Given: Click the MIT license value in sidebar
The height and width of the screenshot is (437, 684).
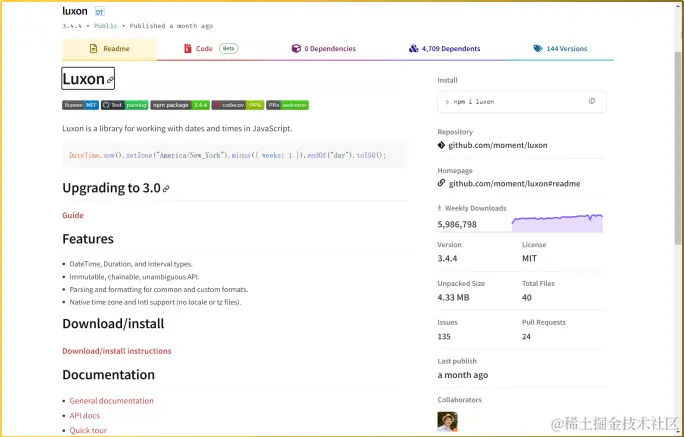Looking at the screenshot, I should [x=530, y=259].
